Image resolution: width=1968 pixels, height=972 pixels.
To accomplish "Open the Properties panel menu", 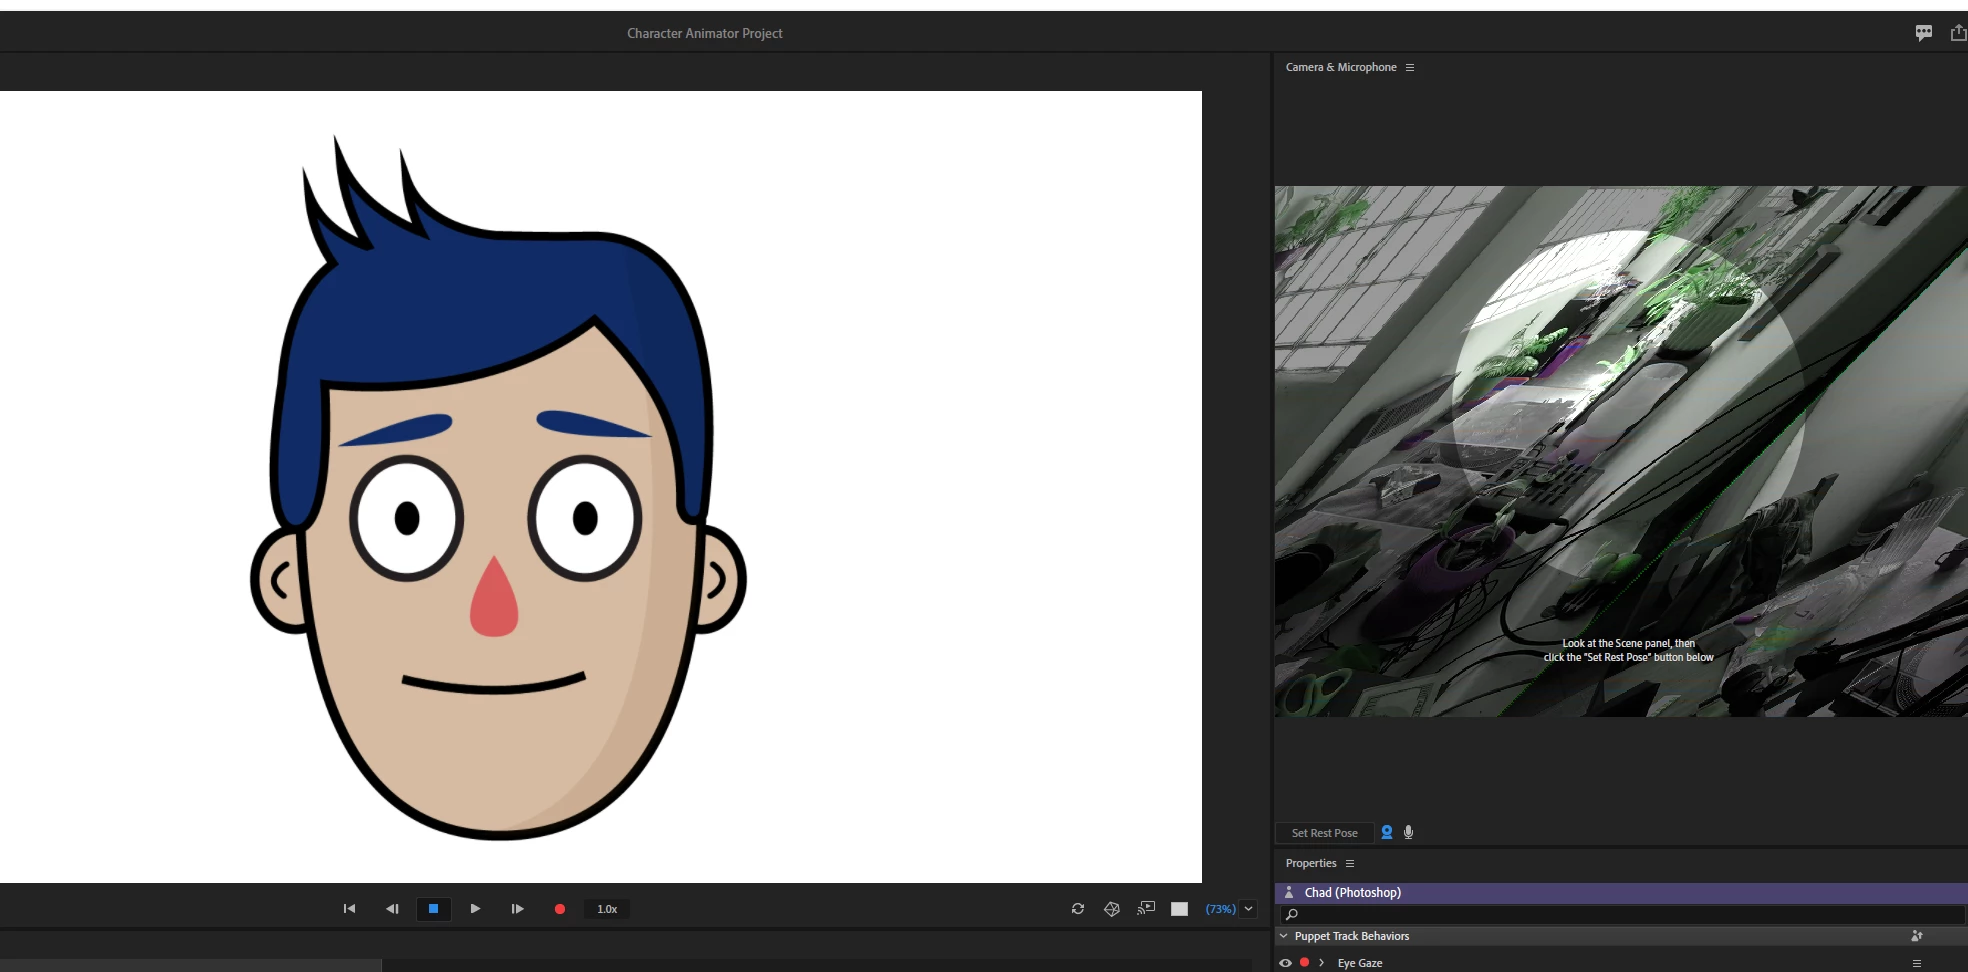I will (1350, 863).
